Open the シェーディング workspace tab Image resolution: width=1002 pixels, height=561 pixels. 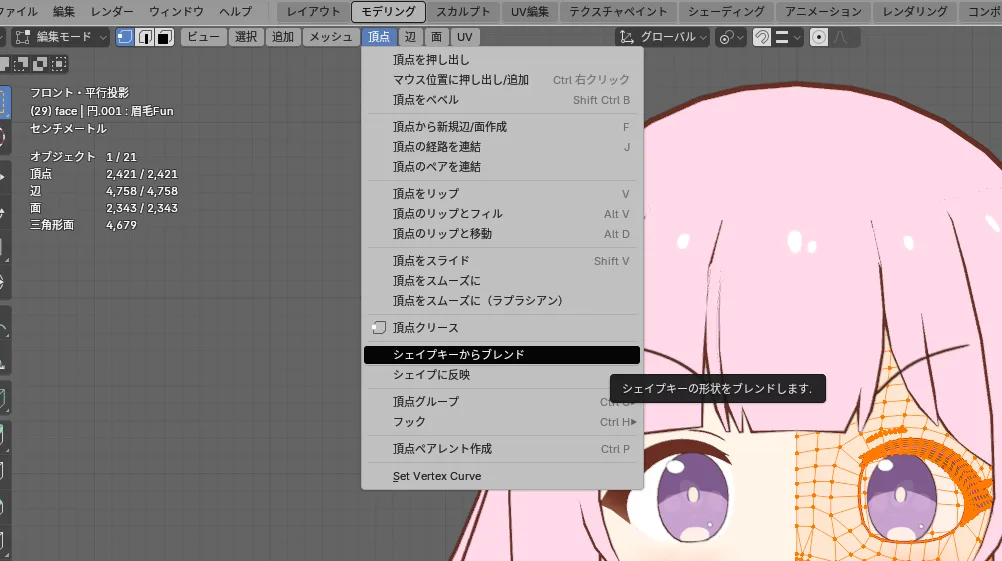click(726, 12)
